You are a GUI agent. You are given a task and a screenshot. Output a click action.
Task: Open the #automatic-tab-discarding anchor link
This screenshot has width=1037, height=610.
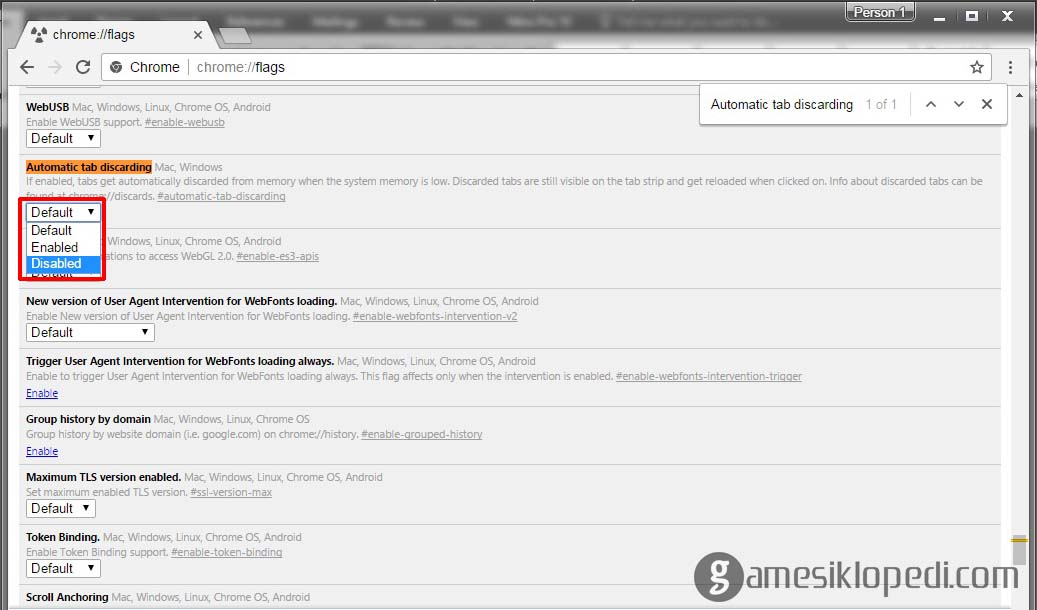coord(222,196)
